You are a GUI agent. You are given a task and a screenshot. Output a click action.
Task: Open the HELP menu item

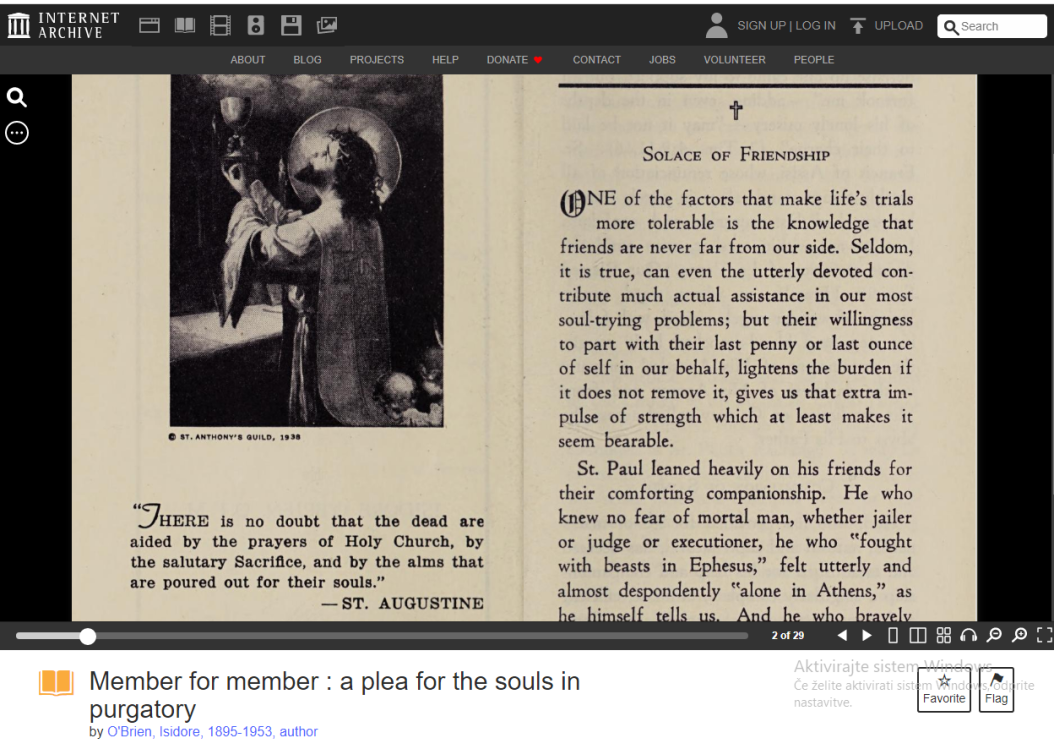[x=445, y=60]
